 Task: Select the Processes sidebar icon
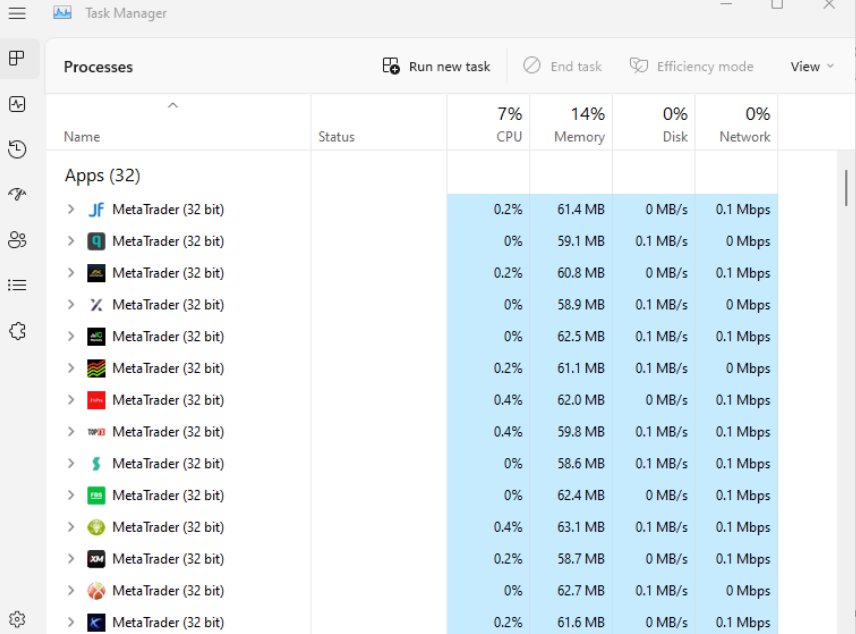pos(17,58)
